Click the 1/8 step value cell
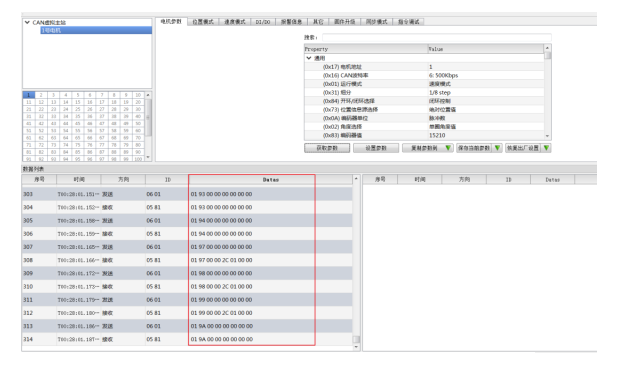The height and width of the screenshot is (370, 631). click(485, 92)
